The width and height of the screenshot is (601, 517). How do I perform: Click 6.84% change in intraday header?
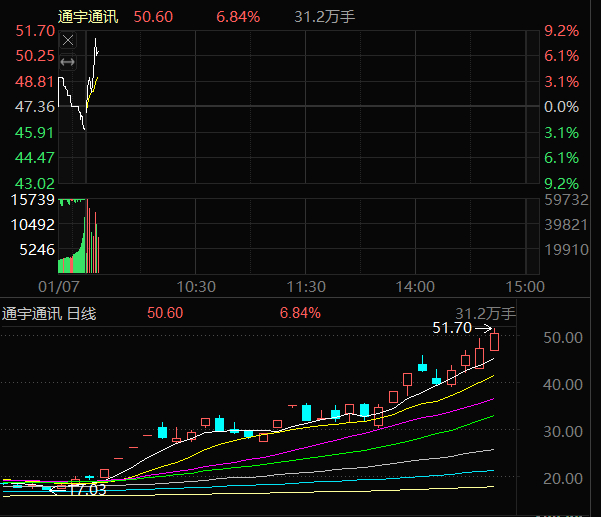pyautogui.click(x=238, y=17)
